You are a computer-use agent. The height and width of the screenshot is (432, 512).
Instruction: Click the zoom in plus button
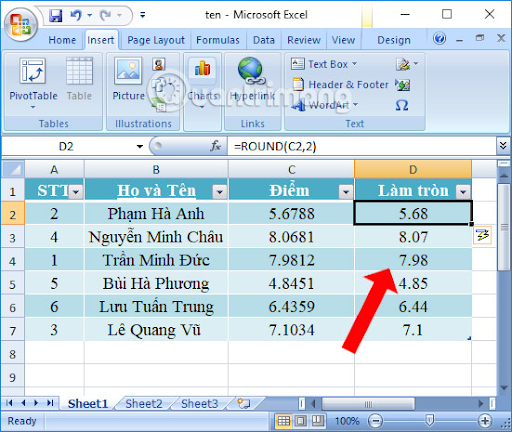(x=485, y=421)
